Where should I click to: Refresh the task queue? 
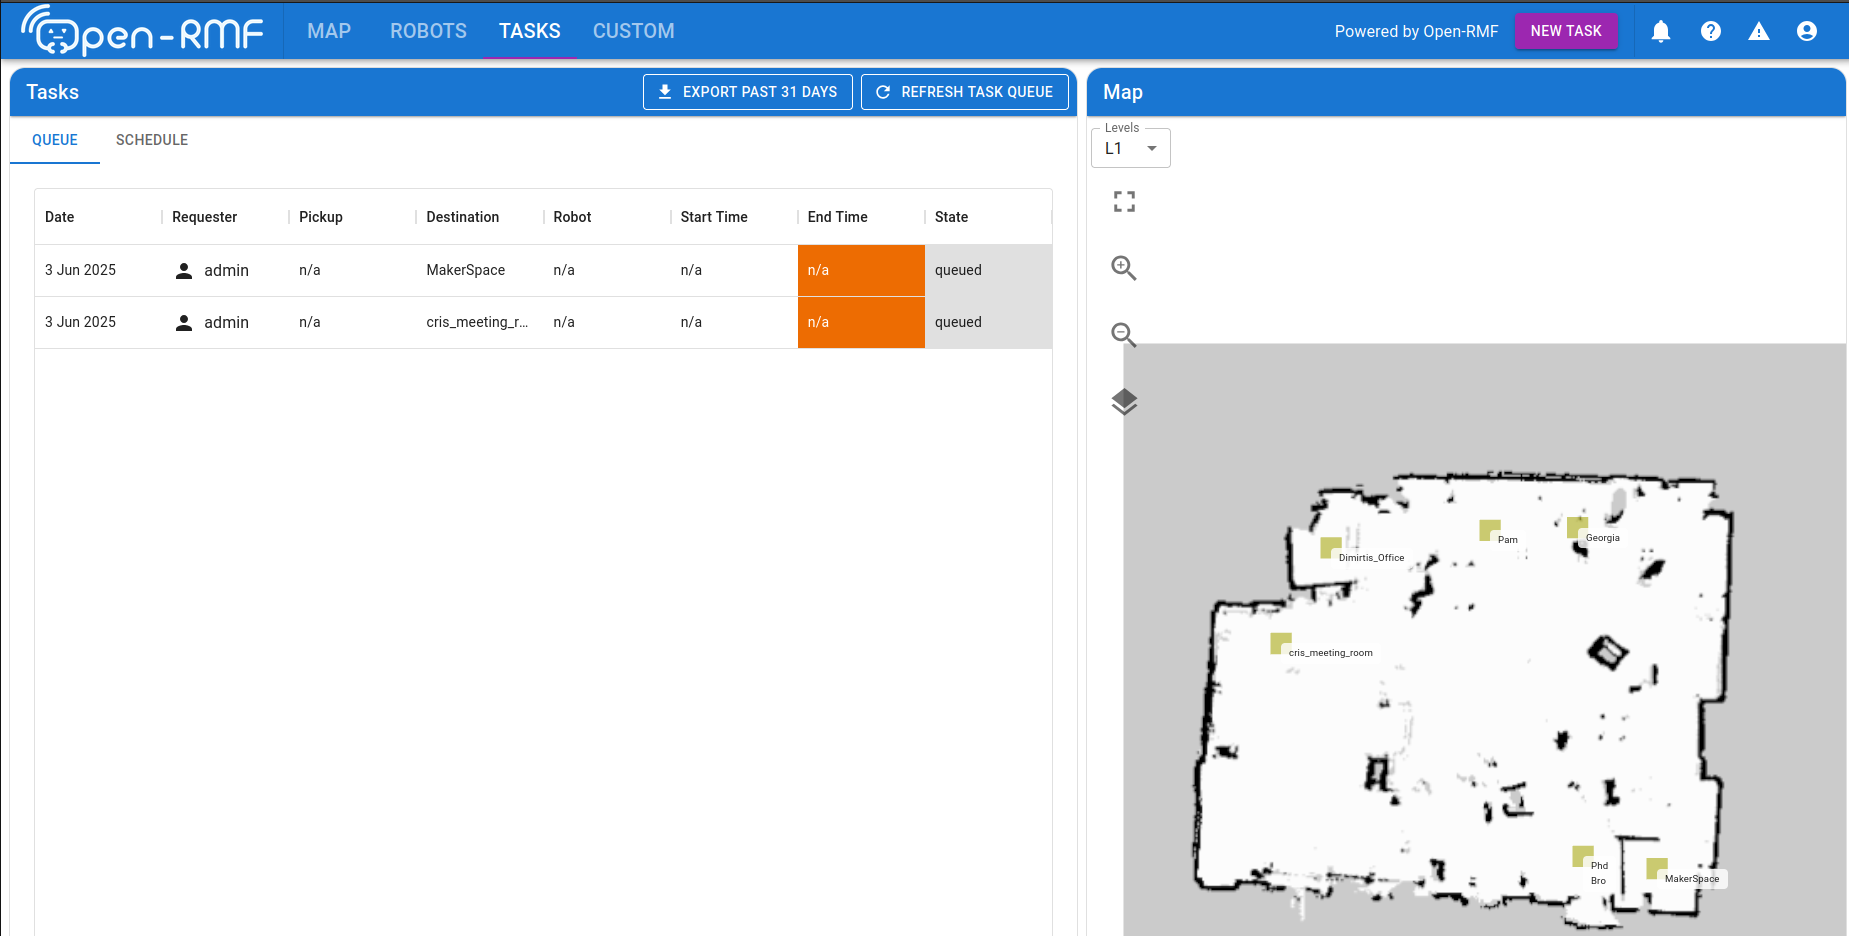(964, 92)
